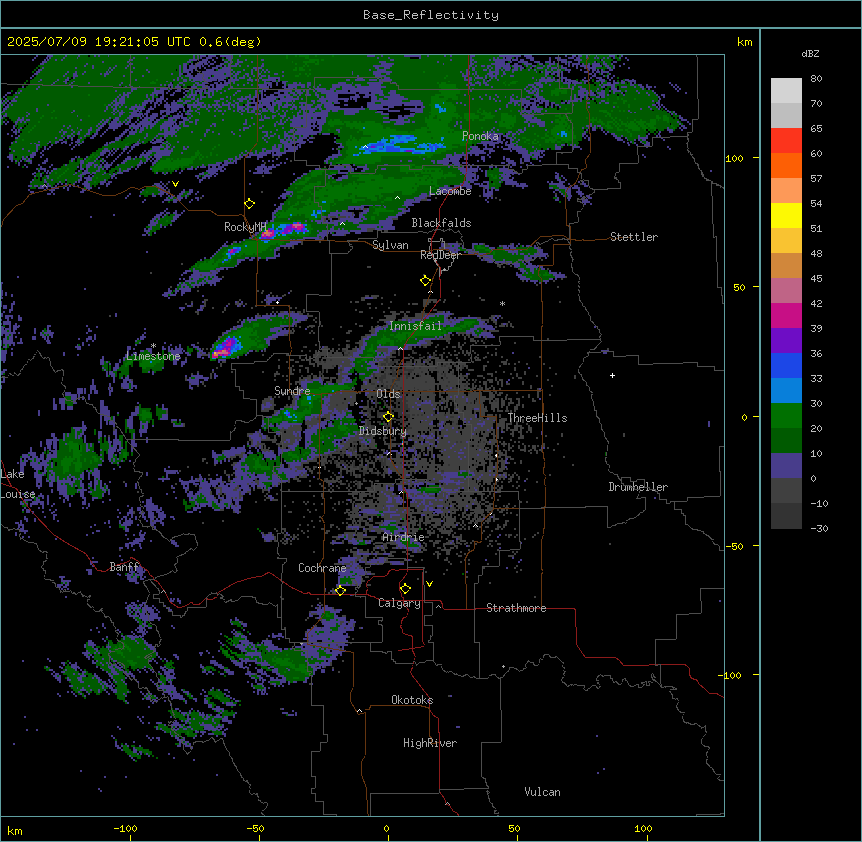The height and width of the screenshot is (842, 862).
Task: Click the Base_Reflectivity title text
Action: (x=431, y=15)
